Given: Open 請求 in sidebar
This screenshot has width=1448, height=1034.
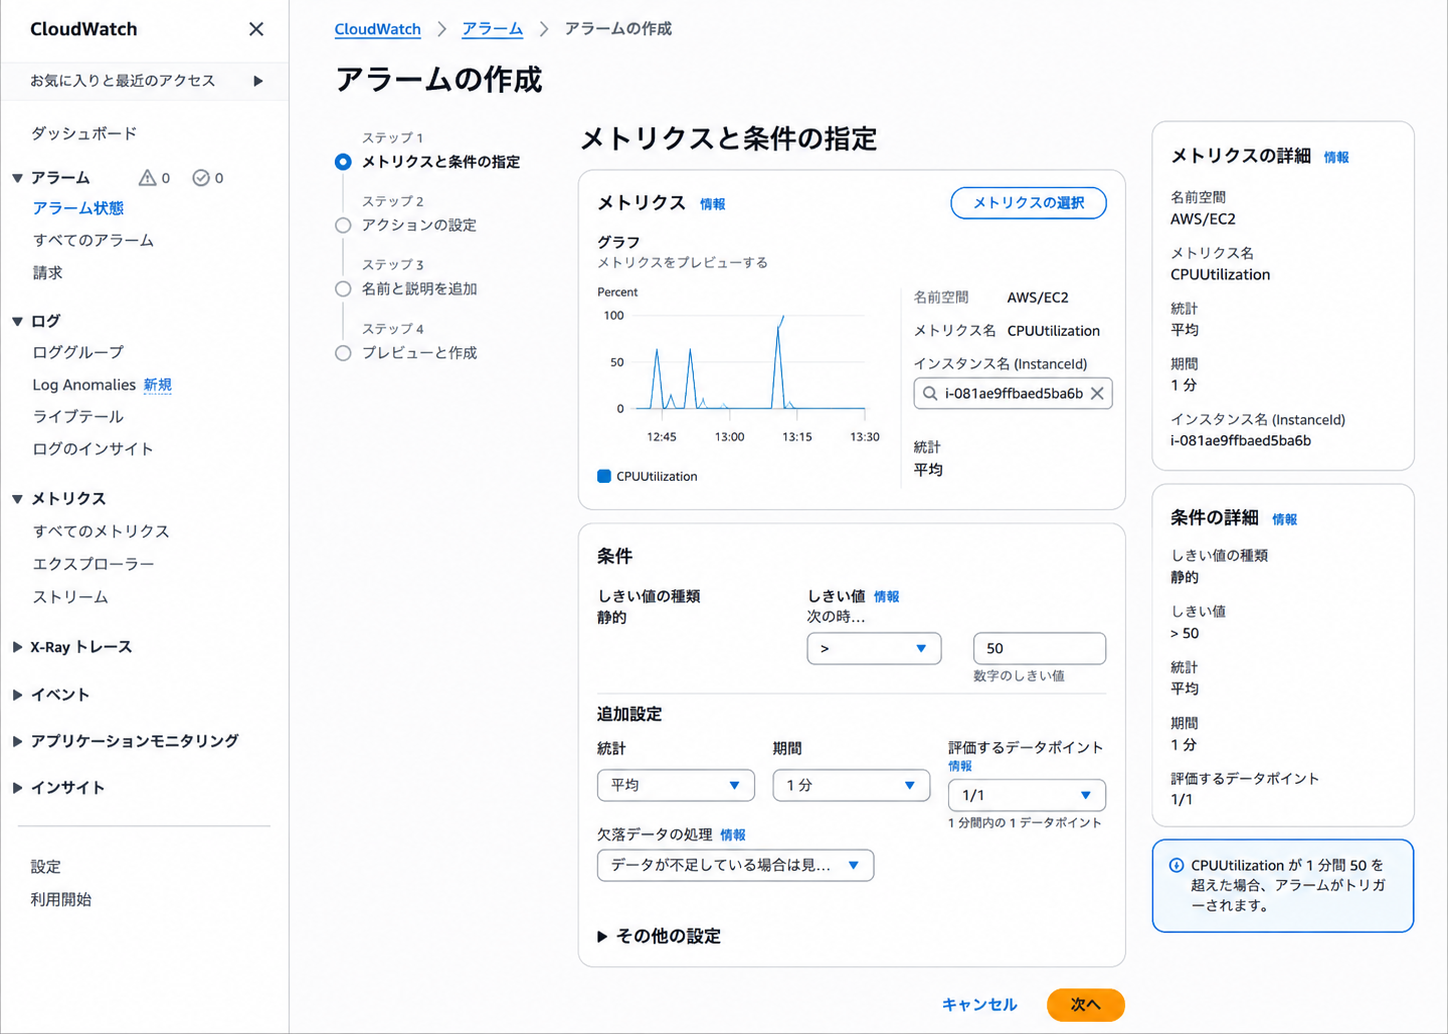Looking at the screenshot, I should click(x=47, y=272).
